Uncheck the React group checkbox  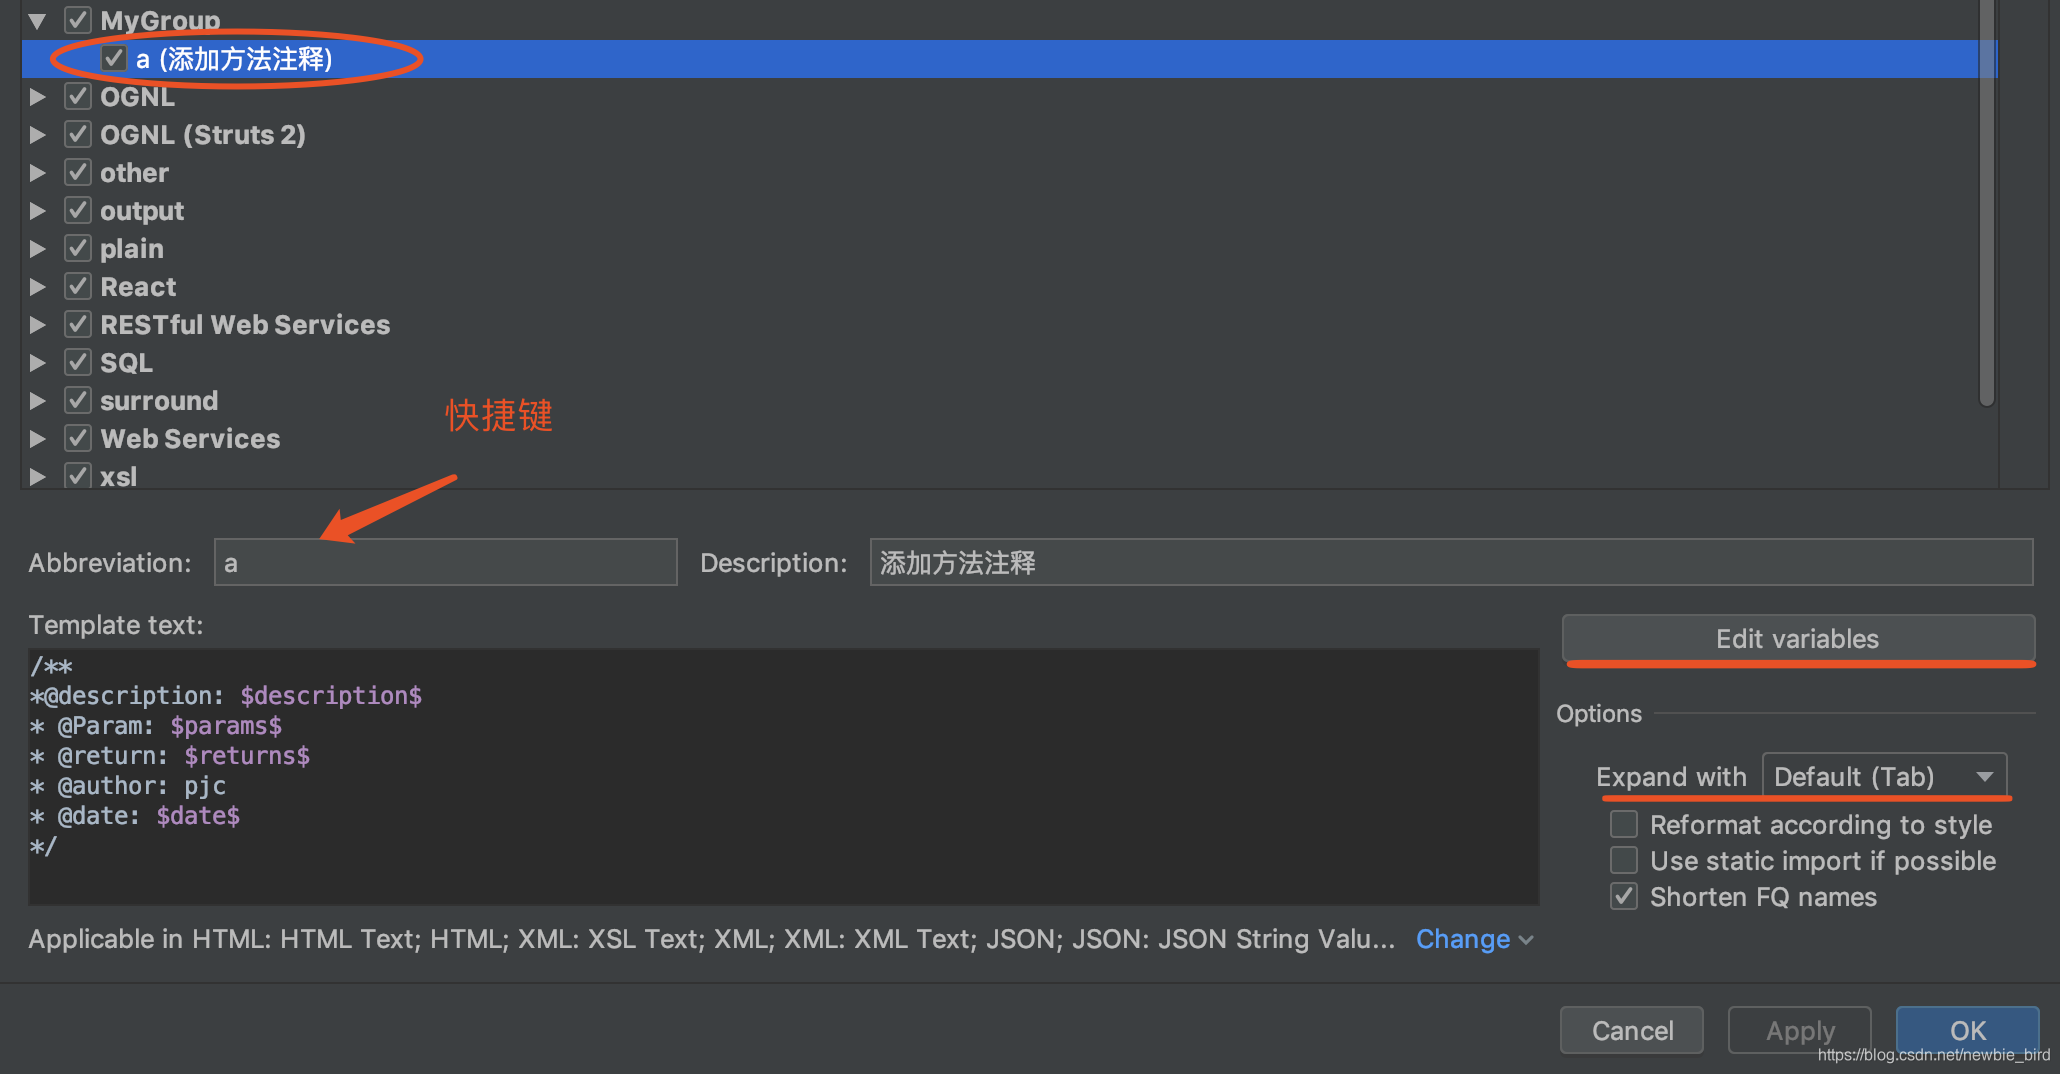pos(78,287)
